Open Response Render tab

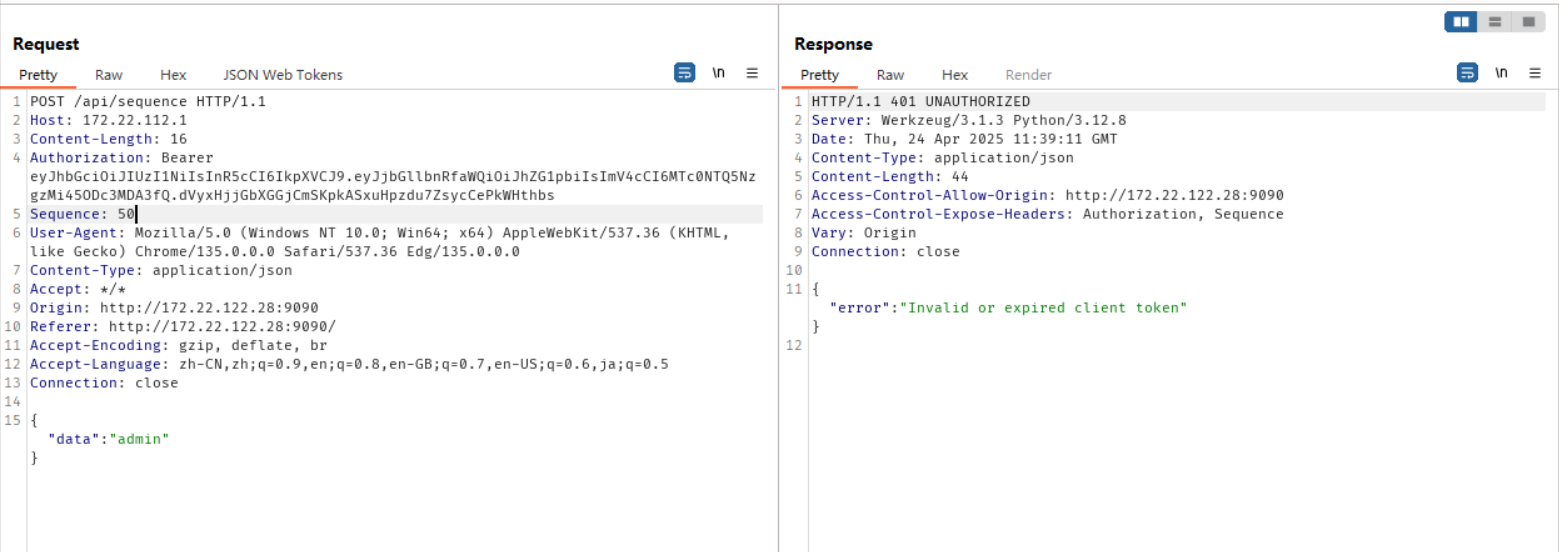click(x=1029, y=75)
